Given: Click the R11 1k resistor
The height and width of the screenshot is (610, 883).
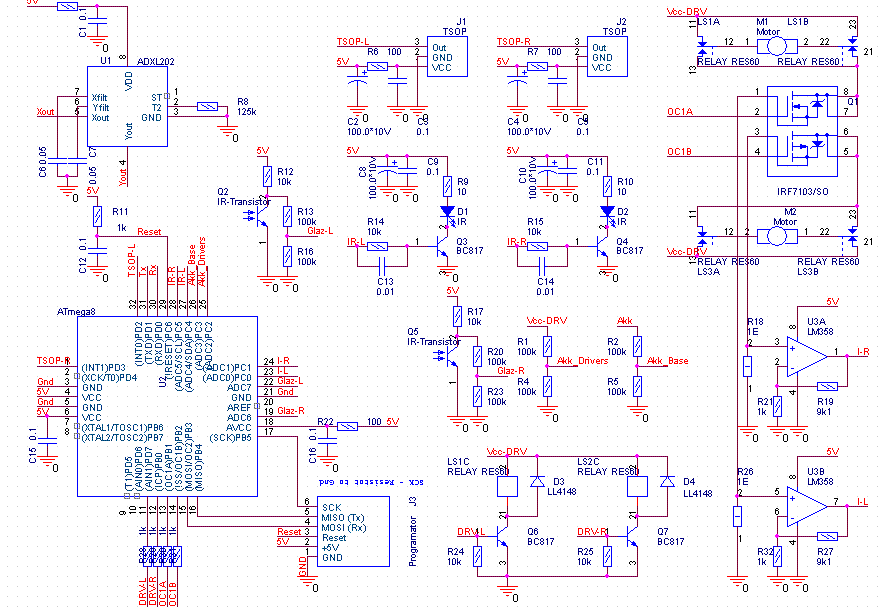Looking at the screenshot, I should pyautogui.click(x=97, y=216).
